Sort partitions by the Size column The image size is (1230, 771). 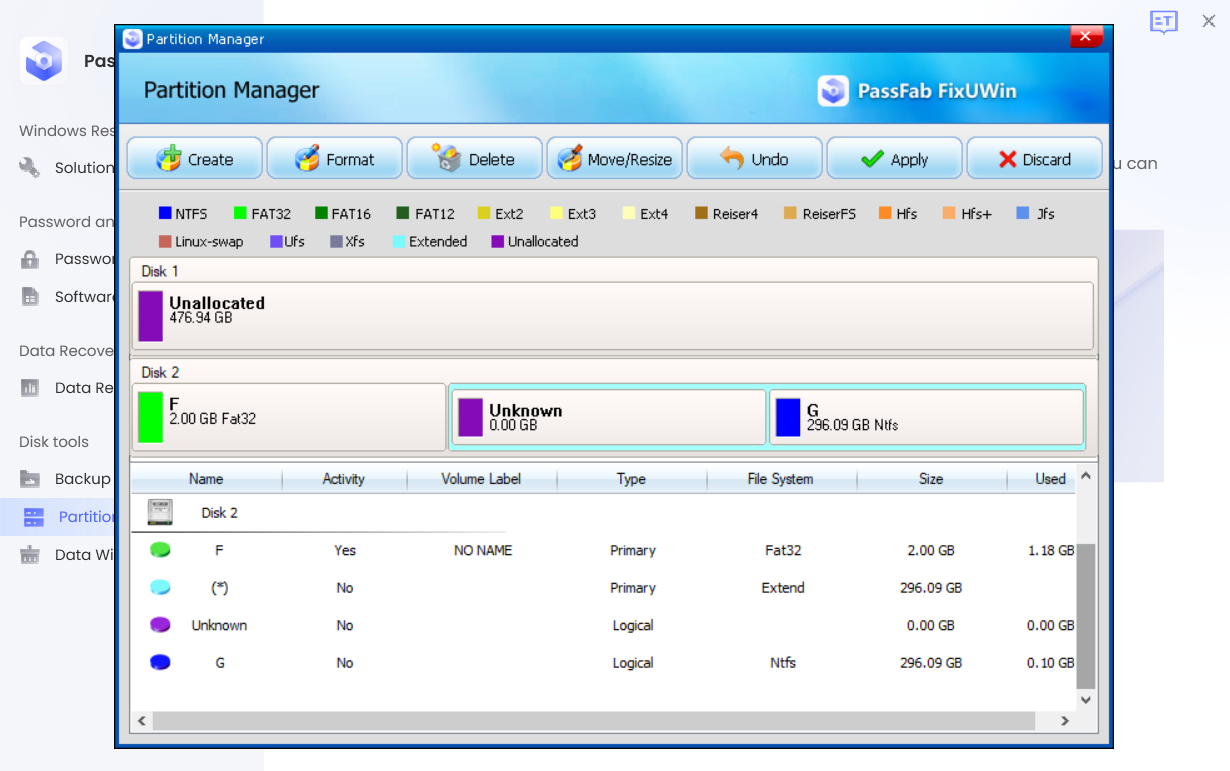coord(931,479)
